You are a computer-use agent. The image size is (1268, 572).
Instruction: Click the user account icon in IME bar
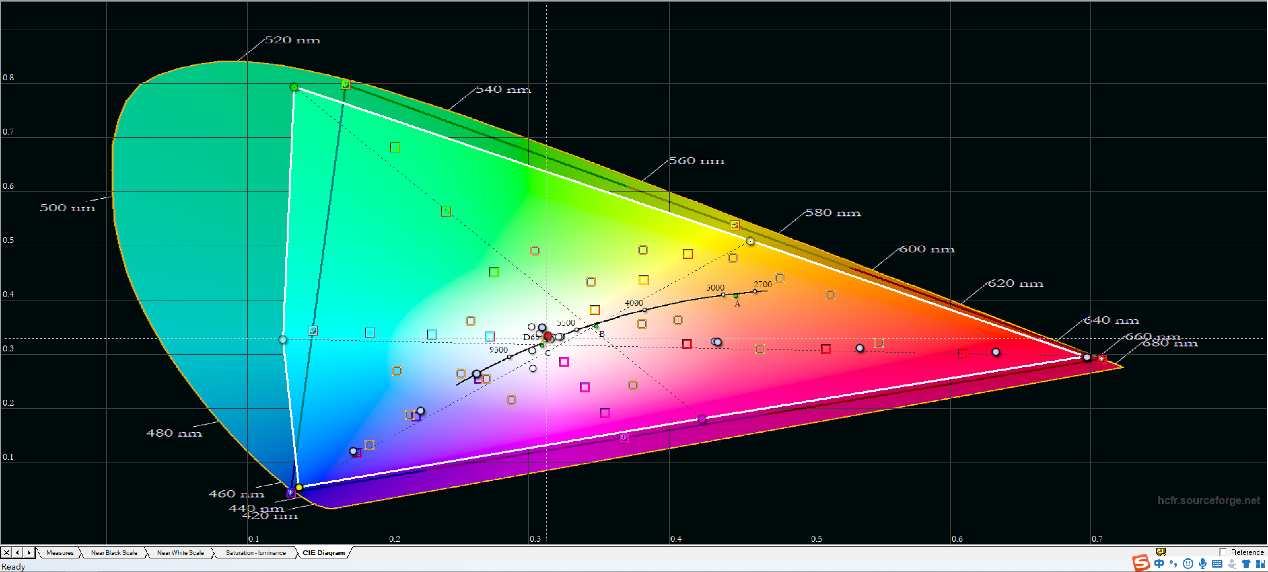pyautogui.click(x=1232, y=564)
